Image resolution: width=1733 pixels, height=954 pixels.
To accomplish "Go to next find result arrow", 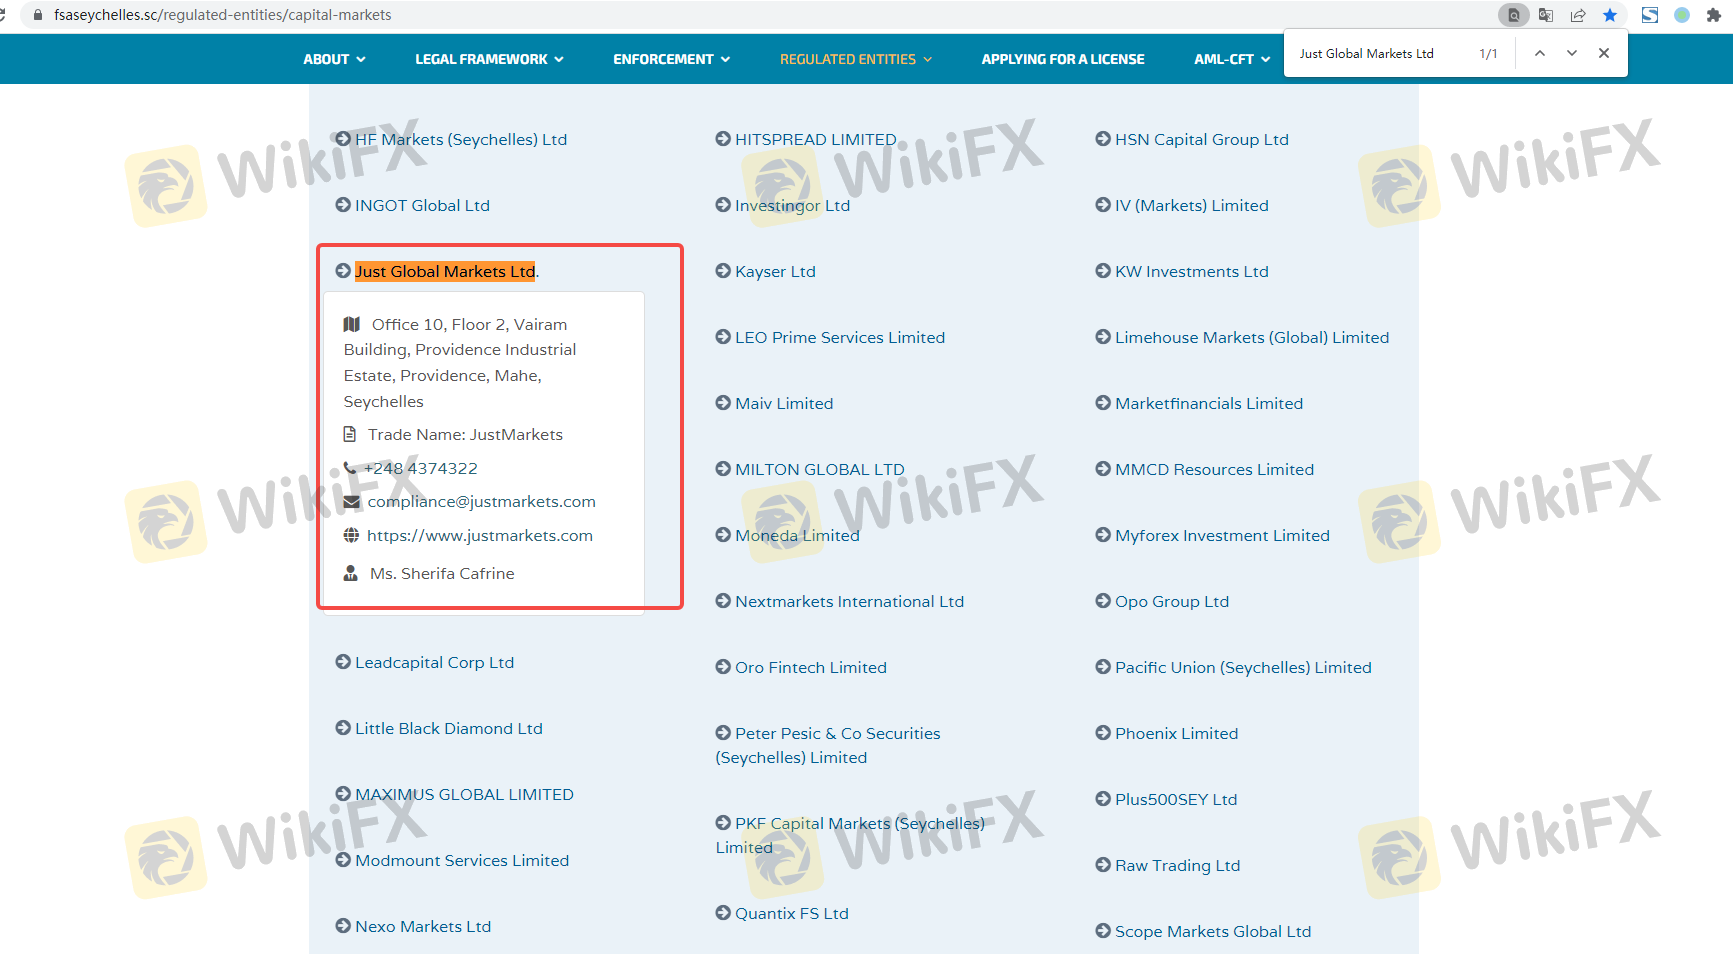I will point(1572,54).
